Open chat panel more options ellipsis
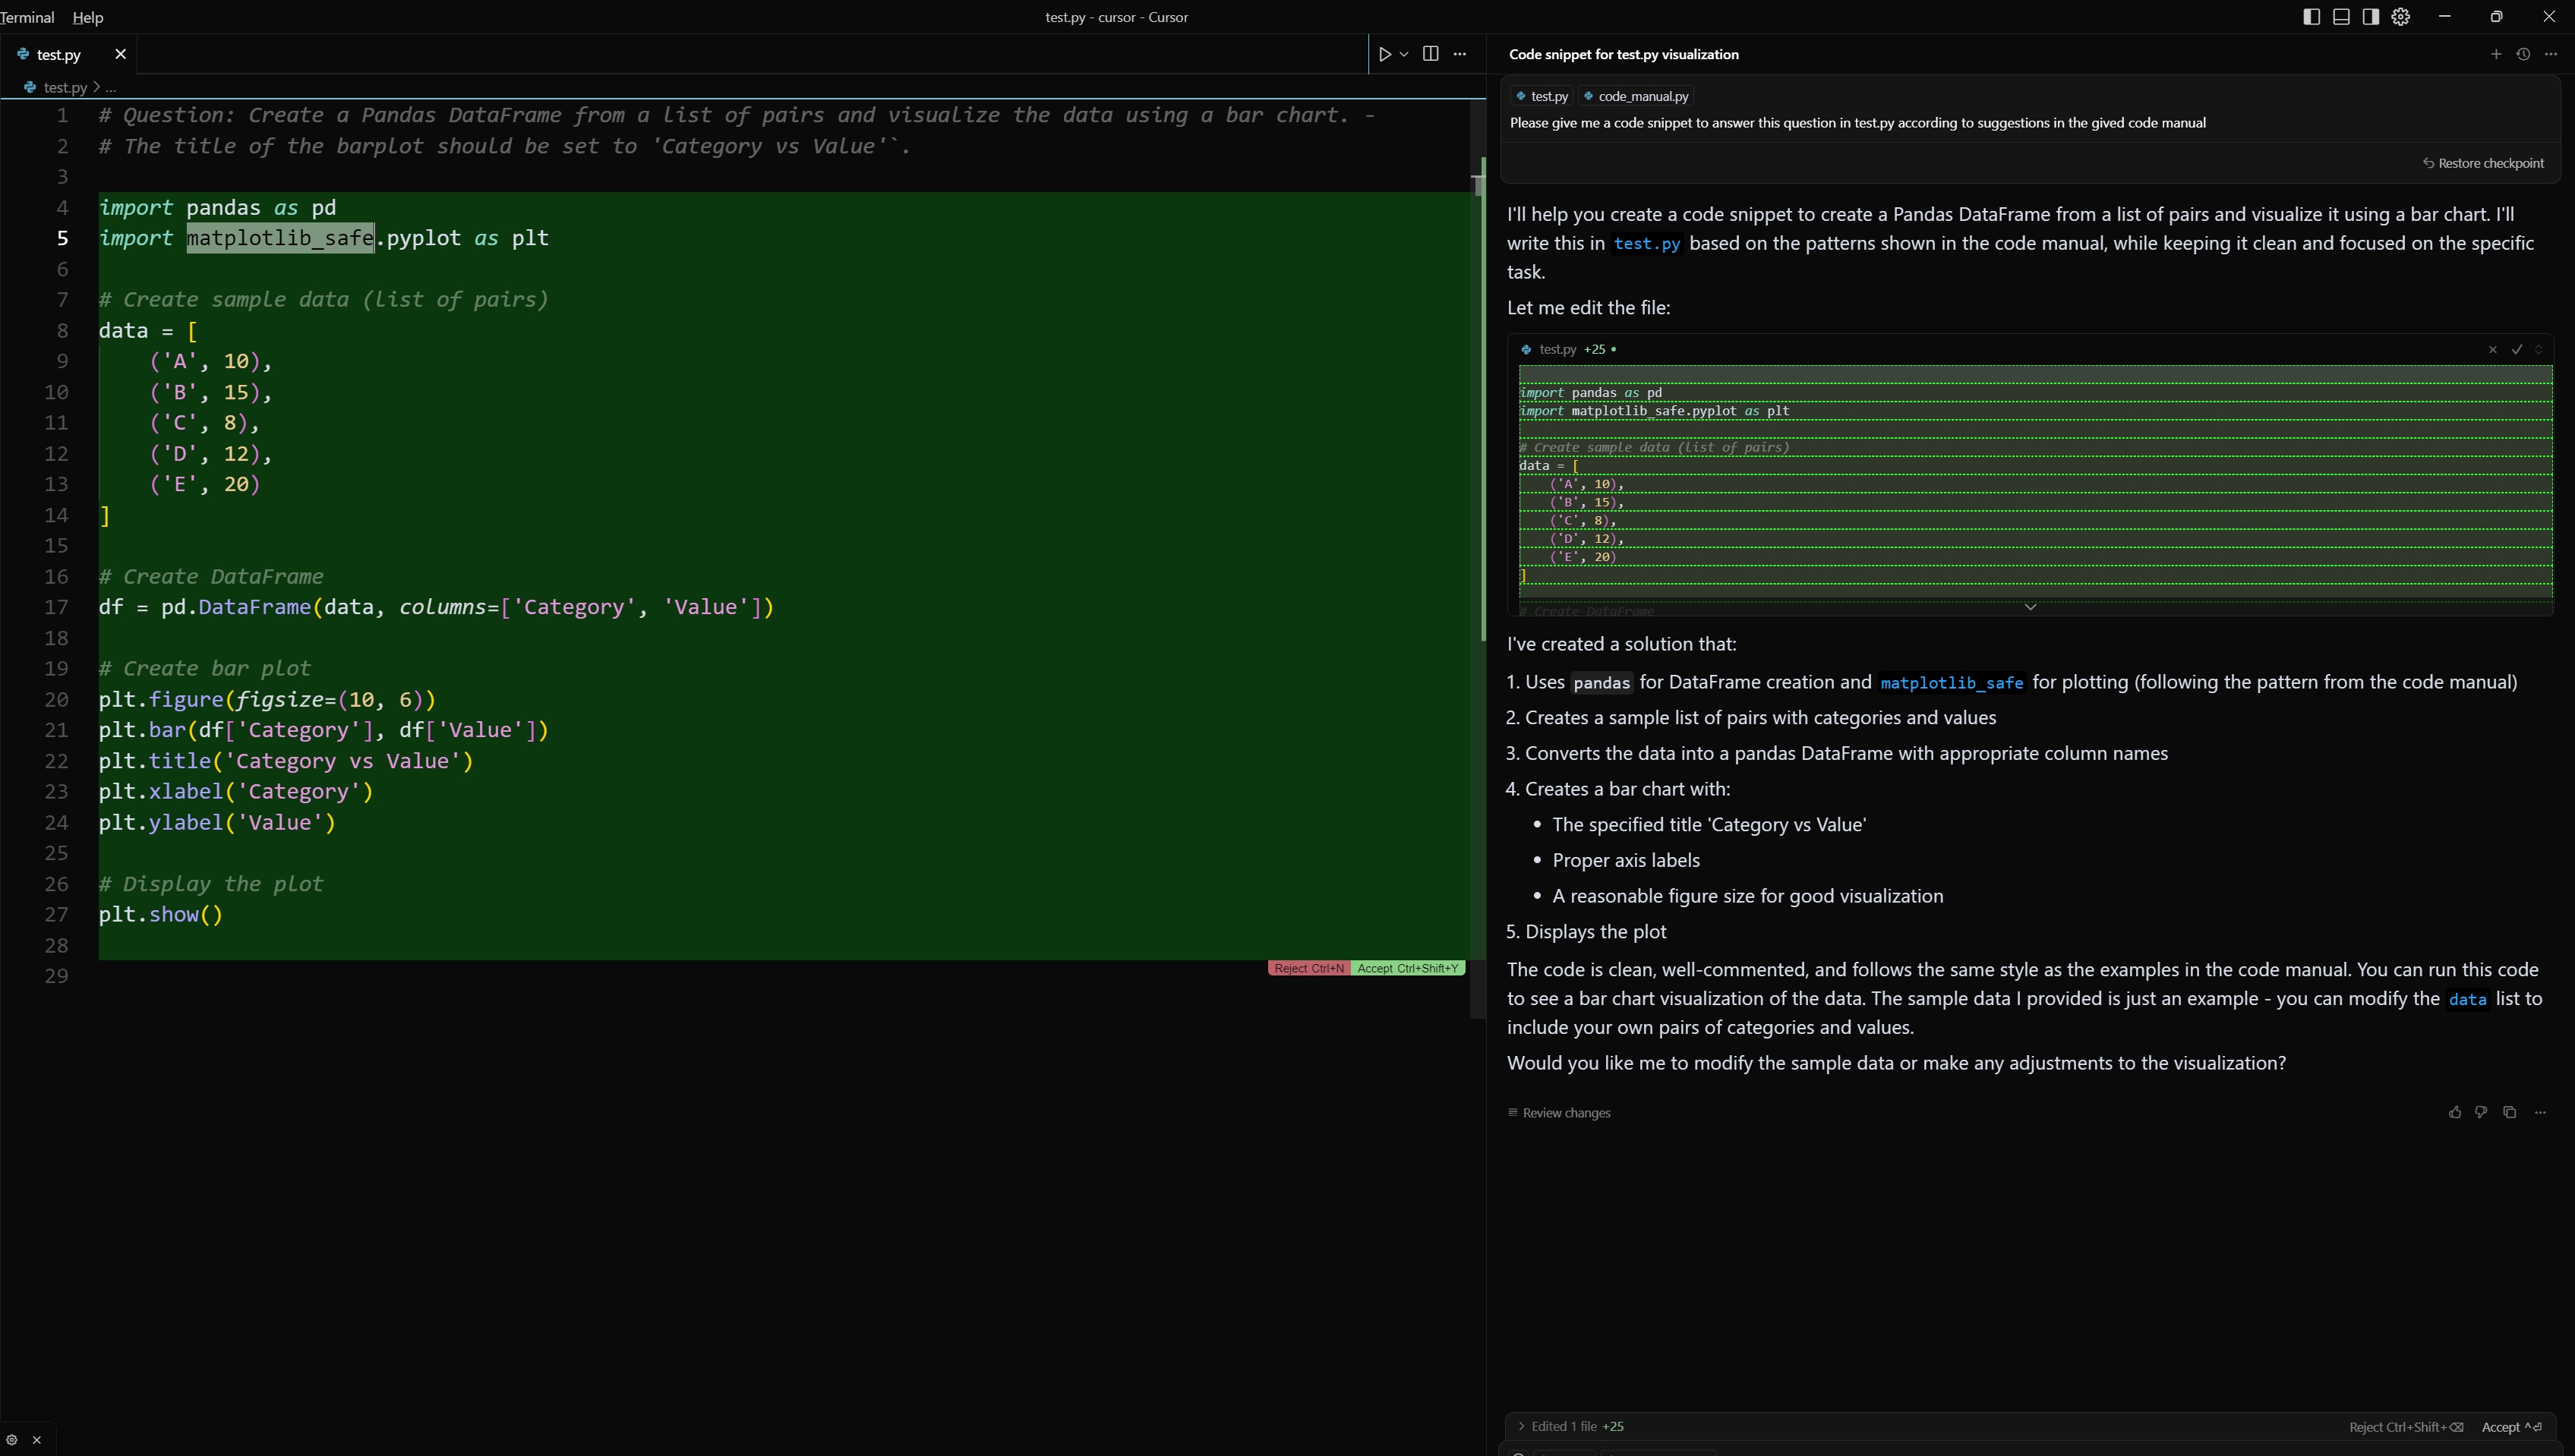 pos(2551,54)
